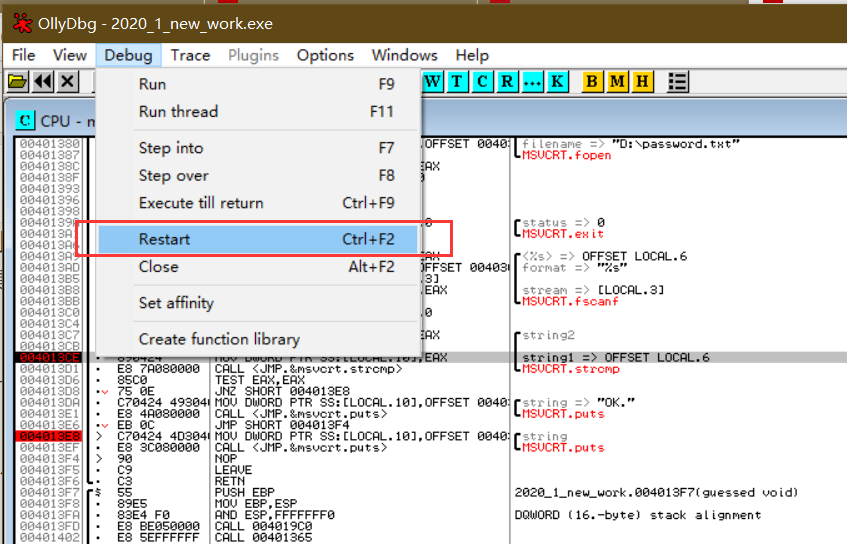
Task: Open Call stack via the K toolbar button
Action: click(x=557, y=82)
